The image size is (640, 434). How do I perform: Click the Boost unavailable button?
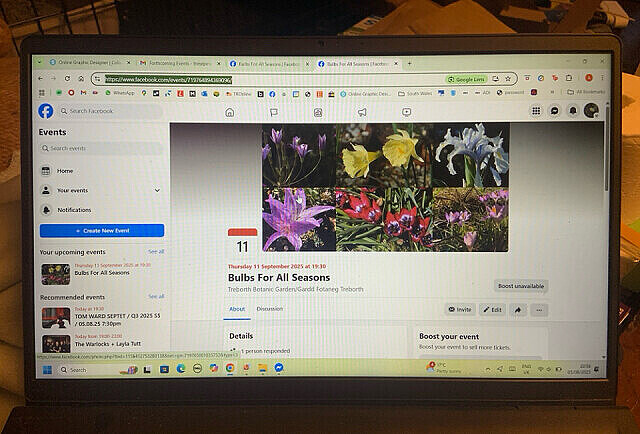(x=521, y=286)
